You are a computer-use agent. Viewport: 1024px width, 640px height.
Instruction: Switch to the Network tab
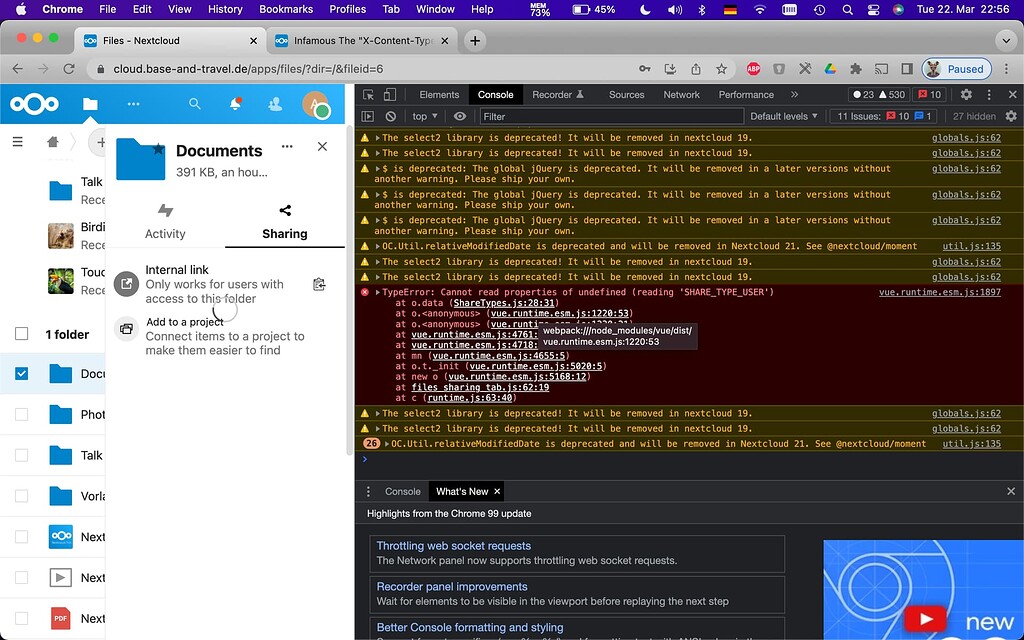(x=681, y=95)
